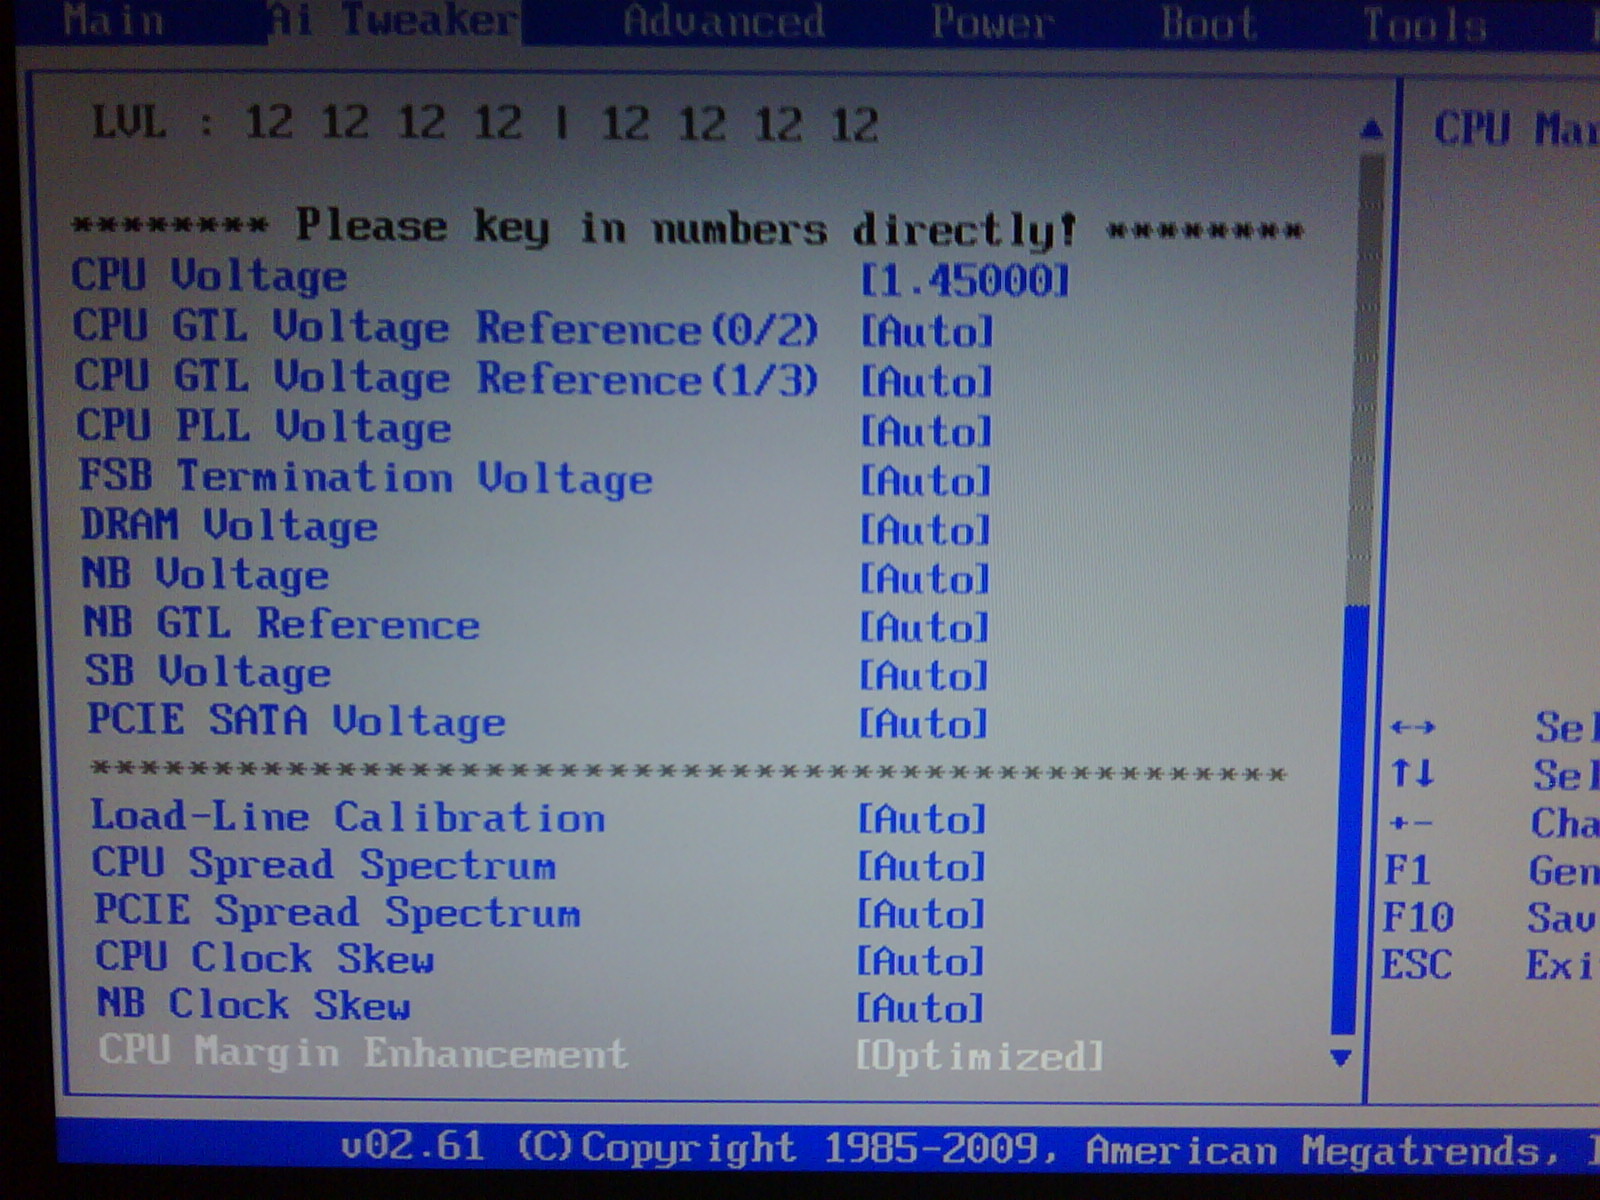Open the Ai Tweaker tab

click(x=394, y=20)
